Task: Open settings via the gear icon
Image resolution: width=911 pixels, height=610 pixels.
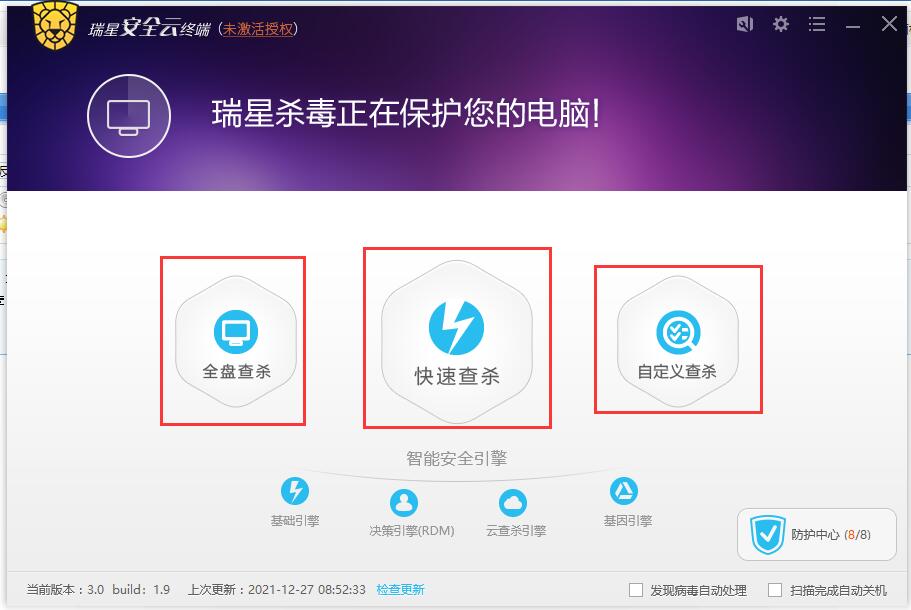Action: point(780,24)
